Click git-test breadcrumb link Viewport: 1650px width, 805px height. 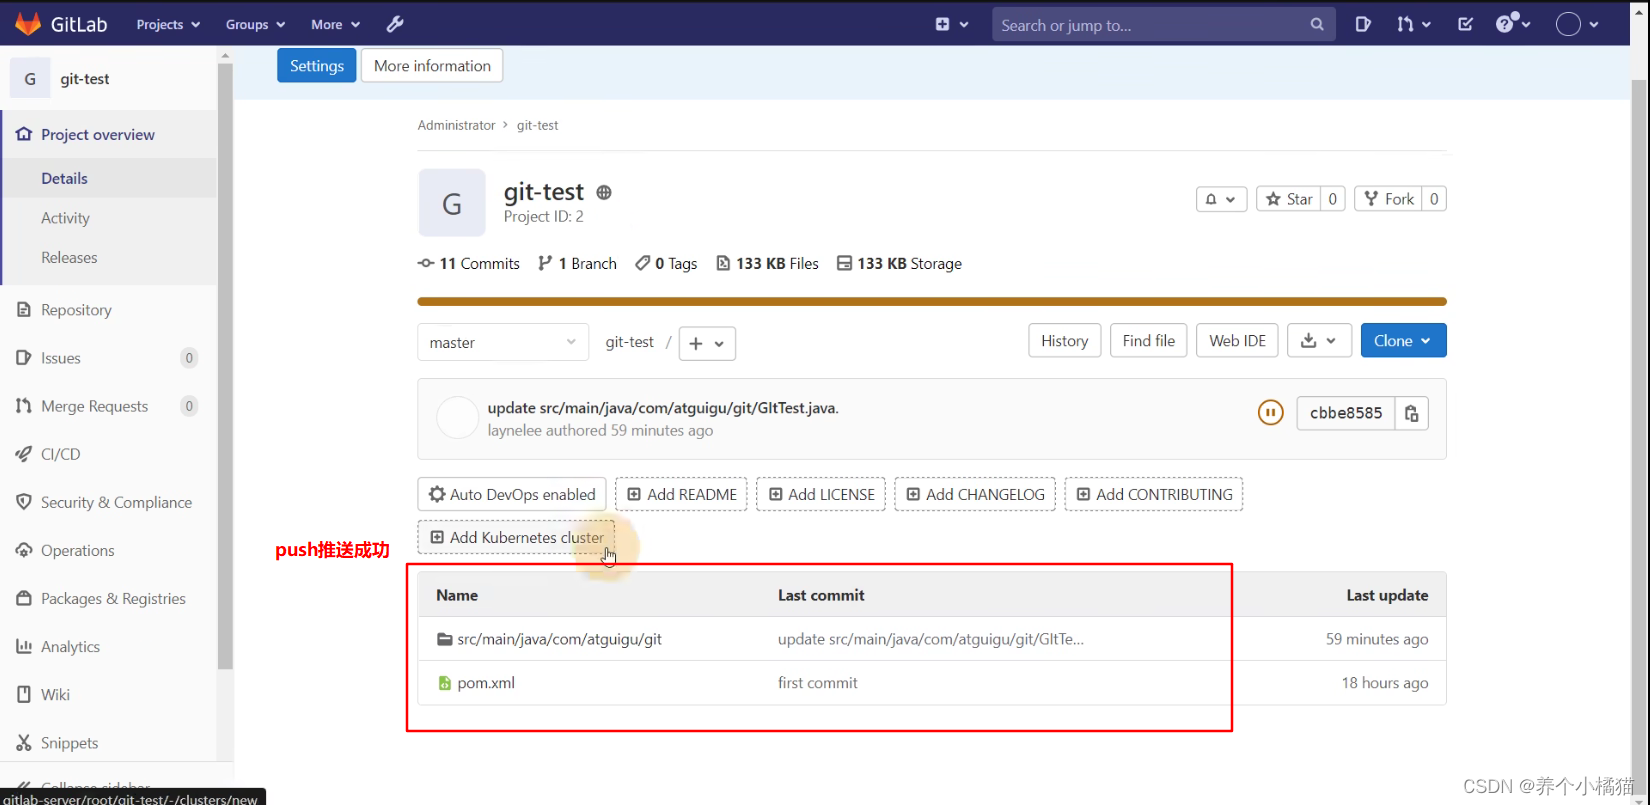[537, 125]
